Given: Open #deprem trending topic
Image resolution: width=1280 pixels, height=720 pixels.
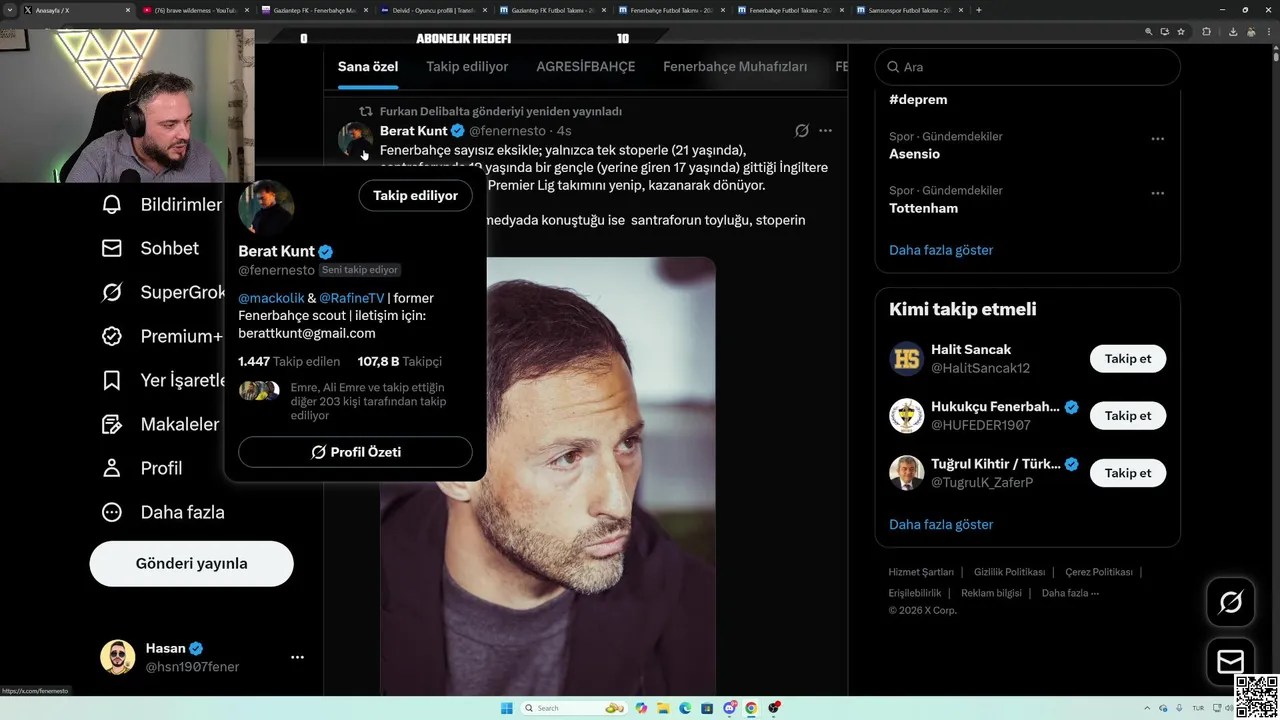Looking at the screenshot, I should click(x=918, y=99).
